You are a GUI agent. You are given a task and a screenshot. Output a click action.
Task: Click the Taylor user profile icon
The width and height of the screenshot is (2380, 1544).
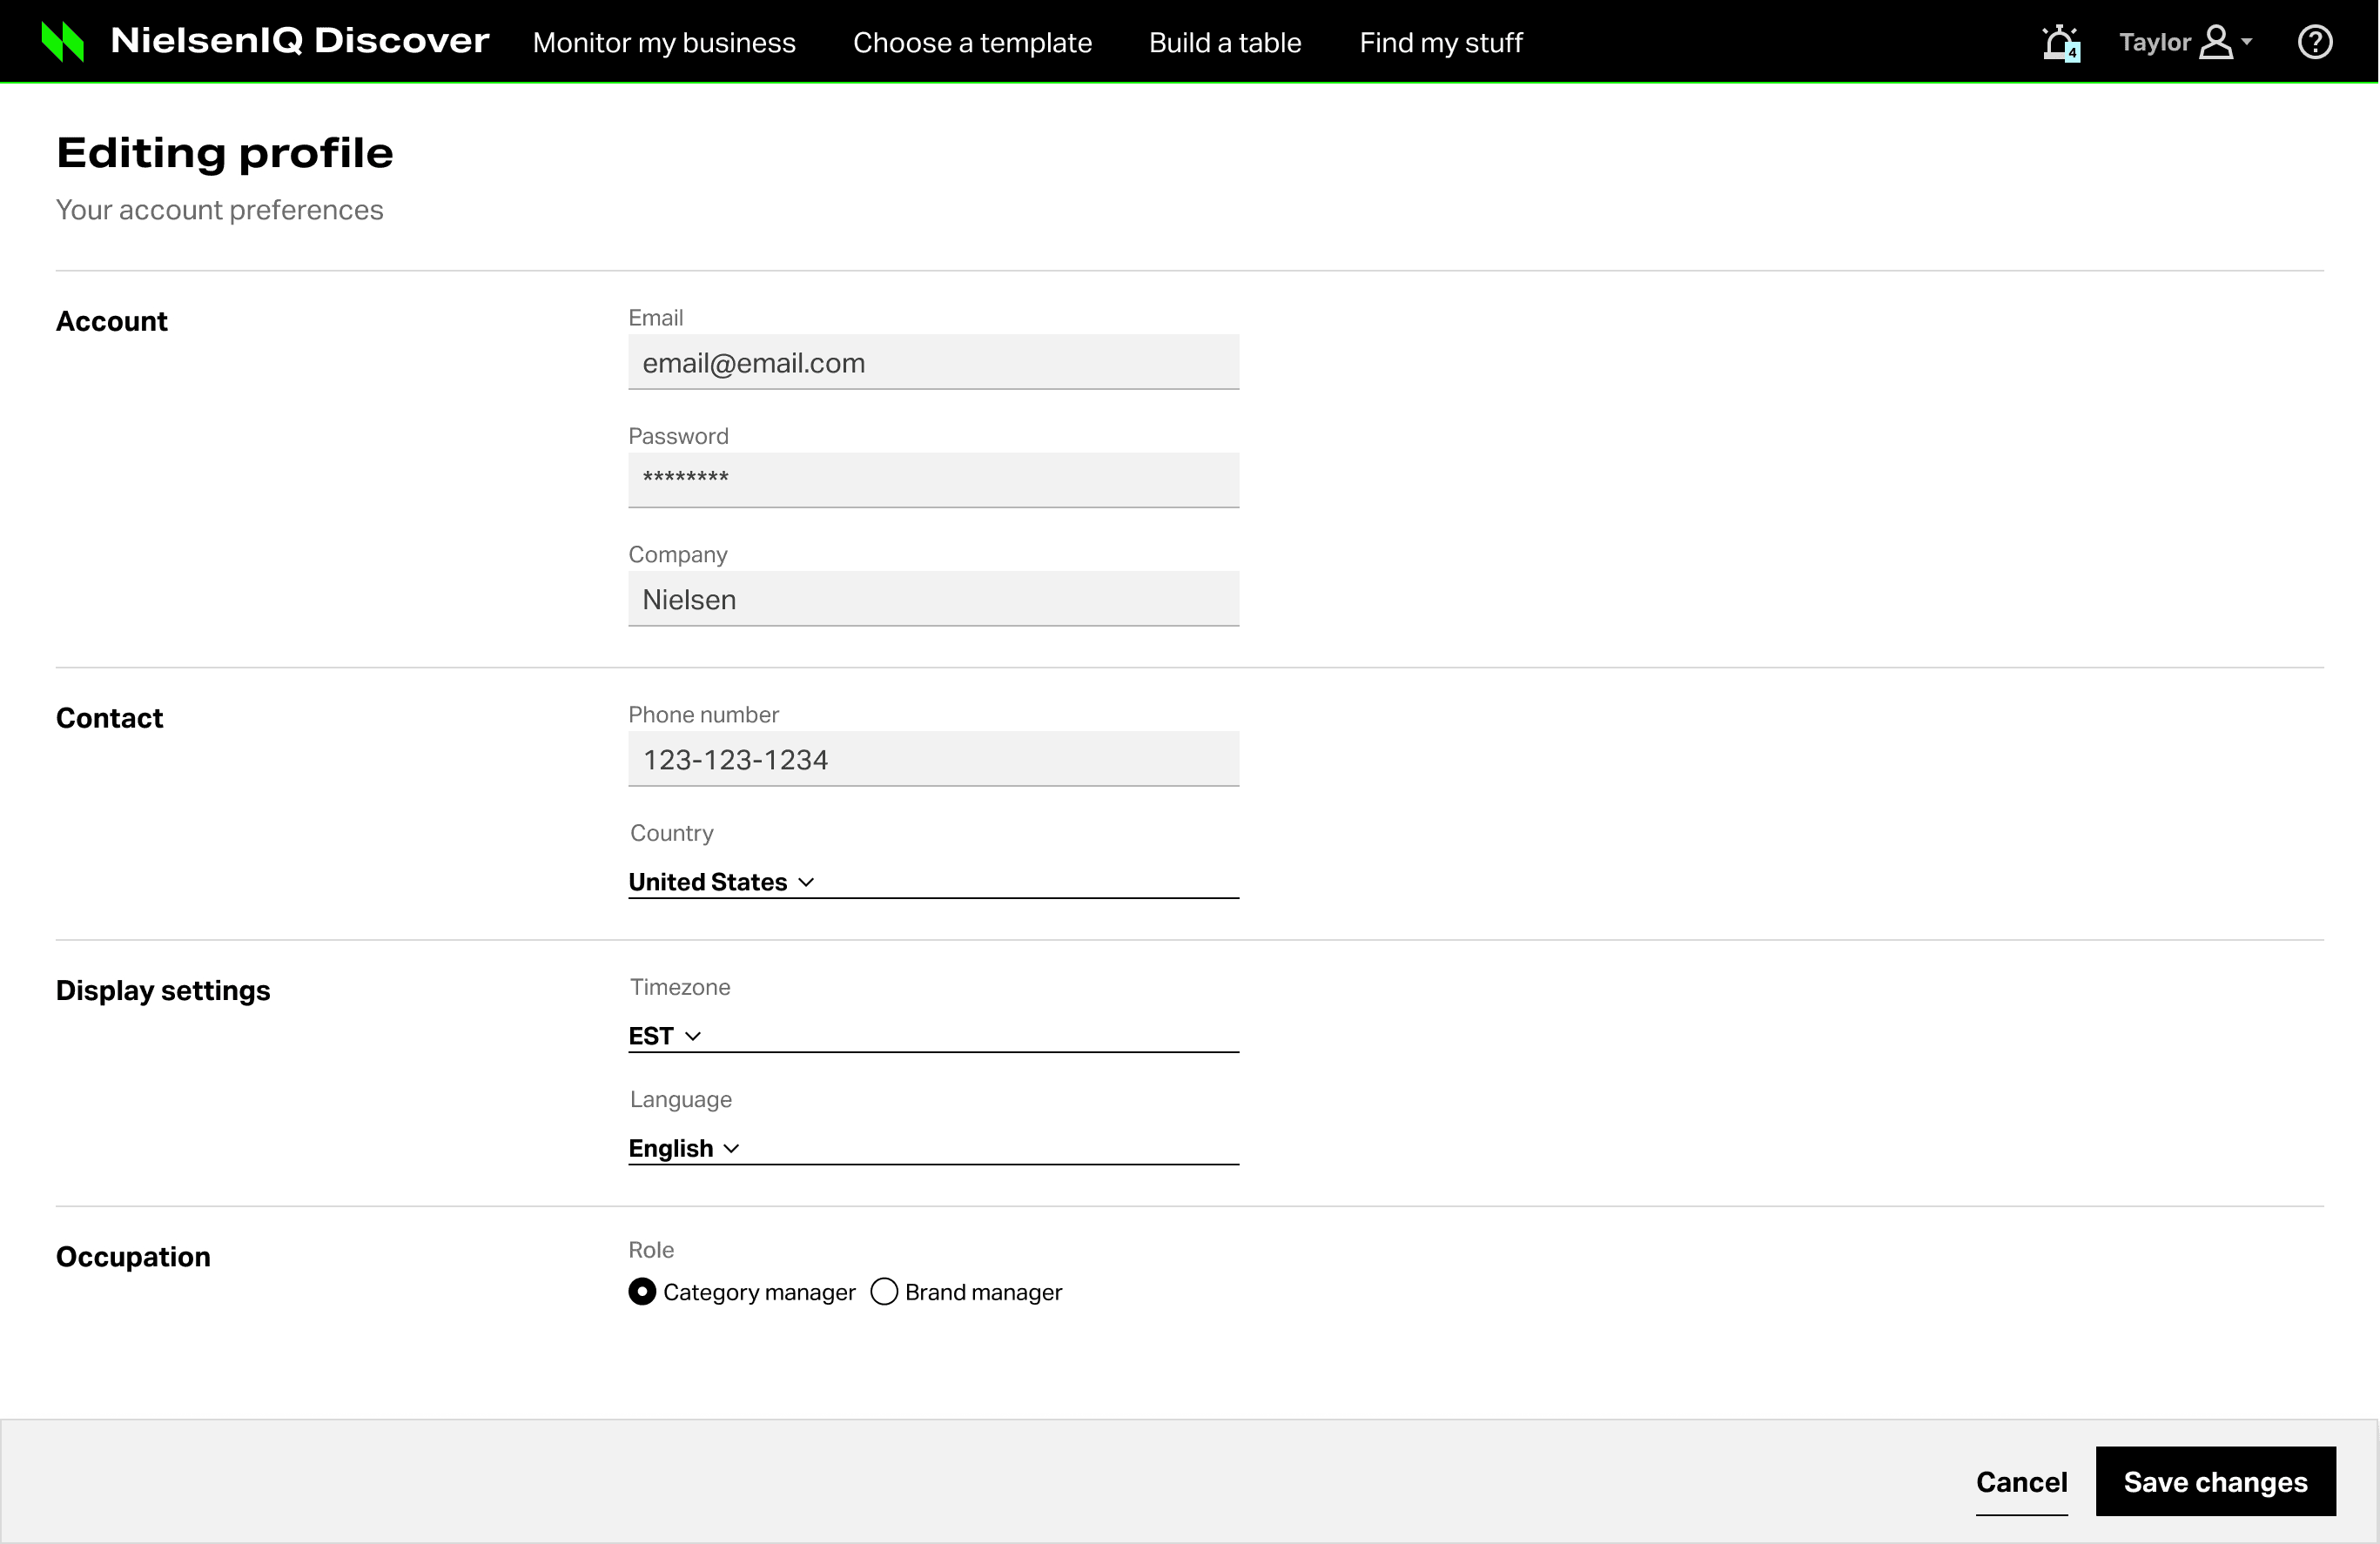click(2215, 43)
